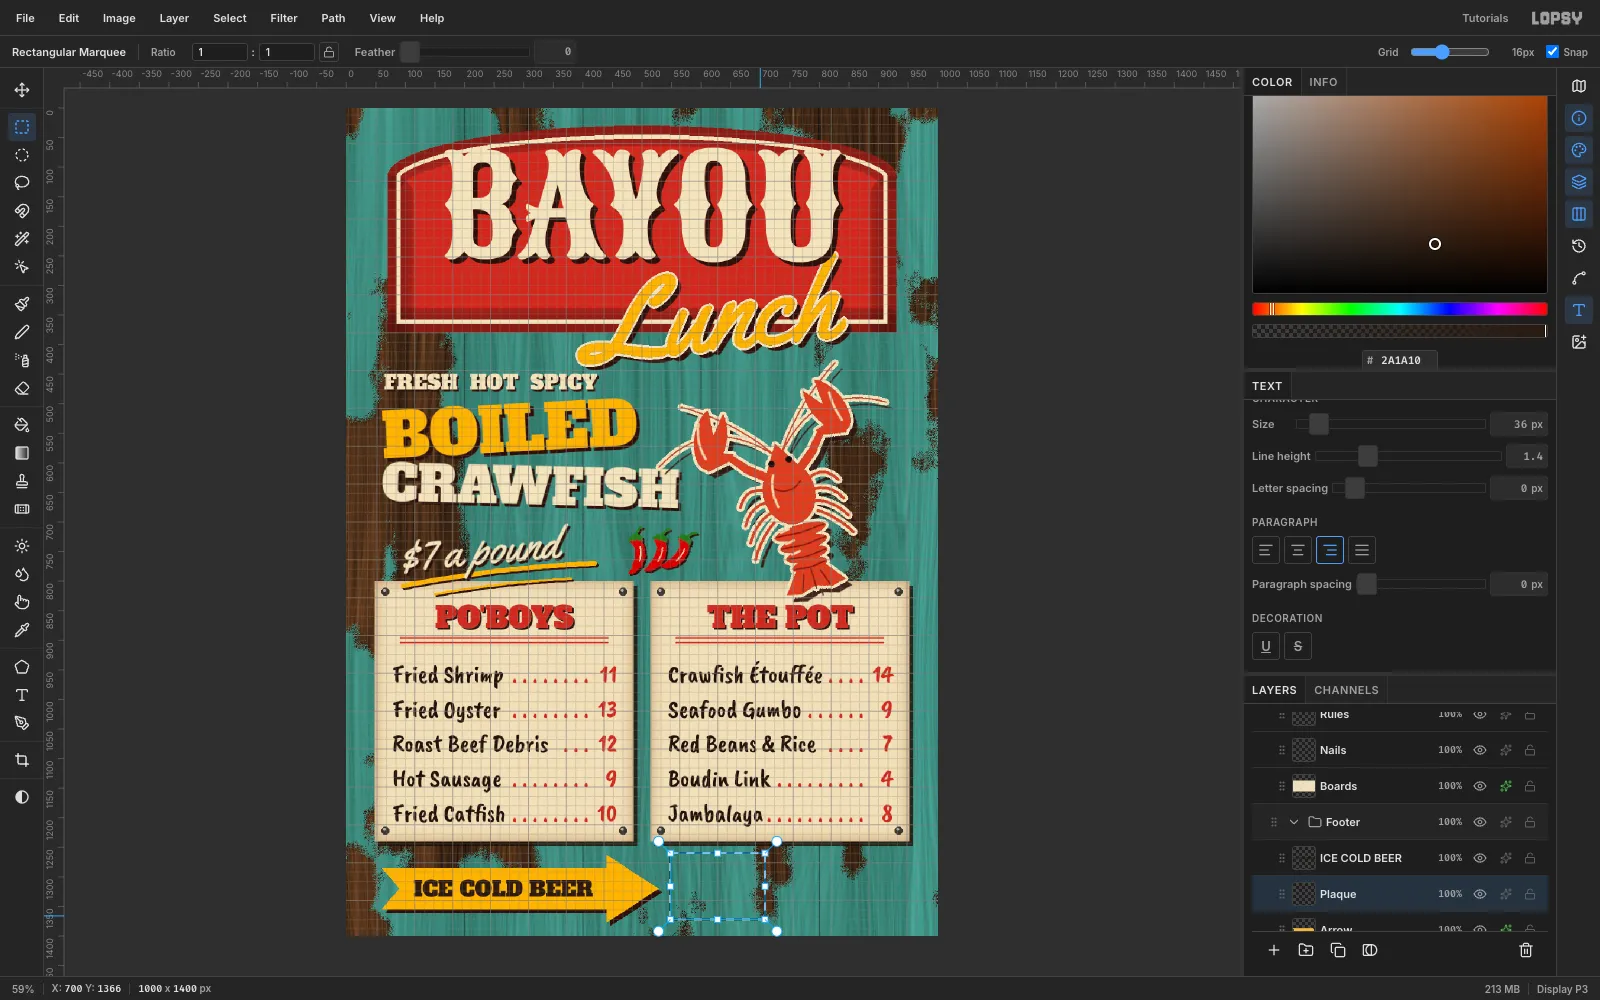Adjust the Grid size slider
Viewport: 1600px width, 1000px height.
click(1450, 52)
